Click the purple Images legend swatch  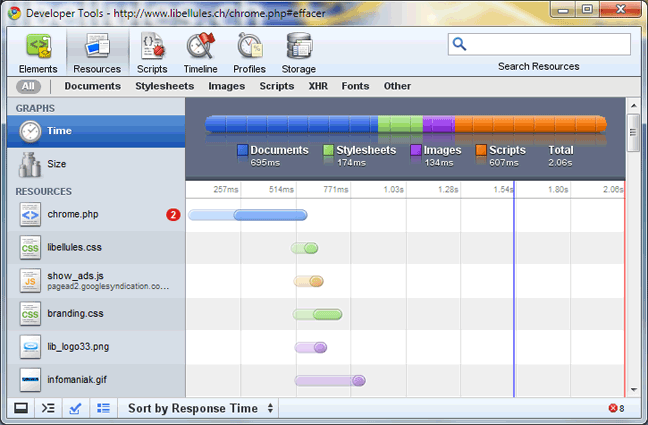pos(416,150)
